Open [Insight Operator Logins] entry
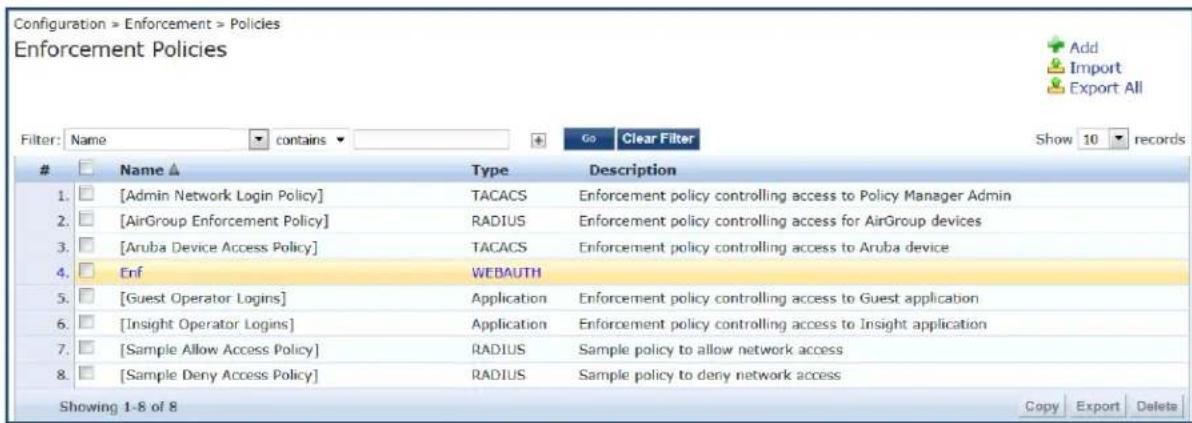1192x423 pixels. 207,324
